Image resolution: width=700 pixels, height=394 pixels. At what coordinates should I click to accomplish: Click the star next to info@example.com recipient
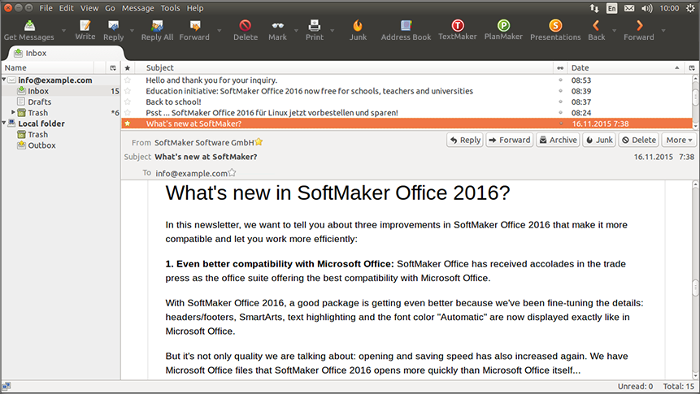tap(232, 172)
